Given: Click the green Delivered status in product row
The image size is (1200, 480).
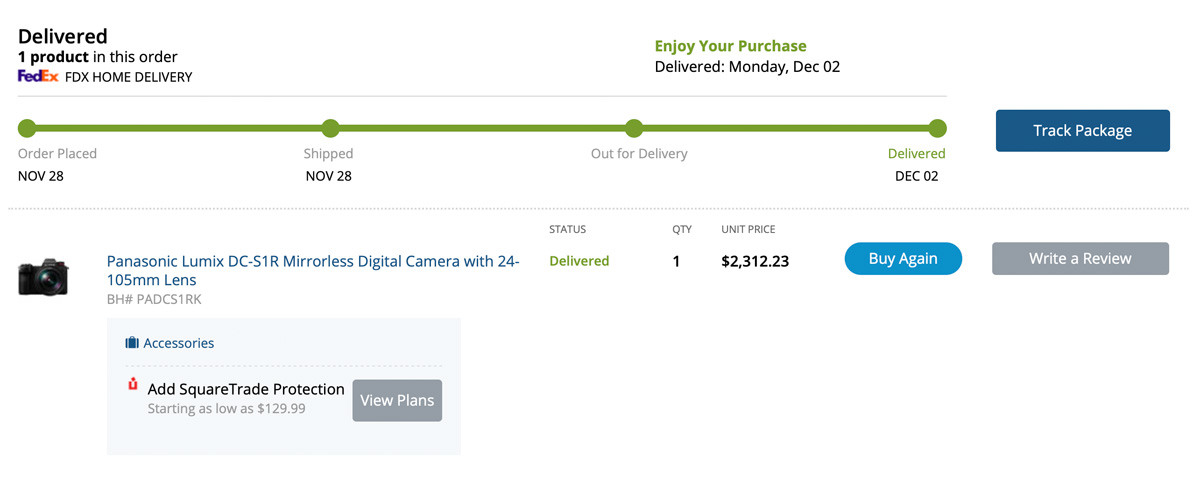Looking at the screenshot, I should point(579,261).
